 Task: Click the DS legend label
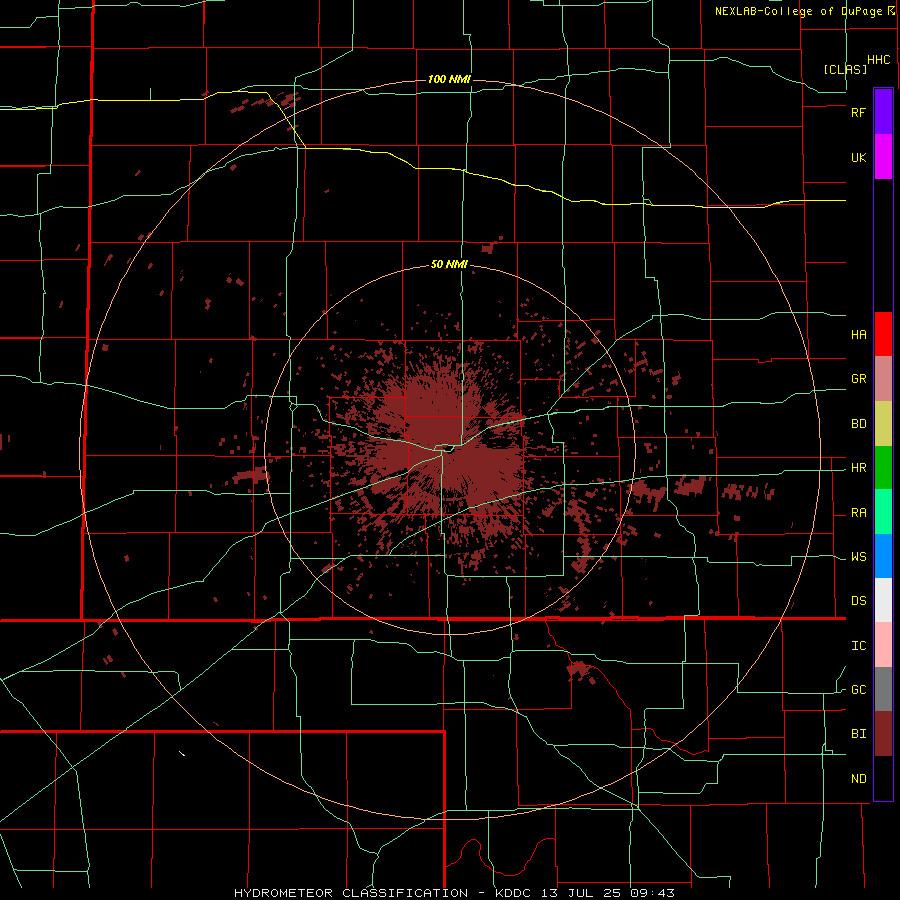(858, 601)
